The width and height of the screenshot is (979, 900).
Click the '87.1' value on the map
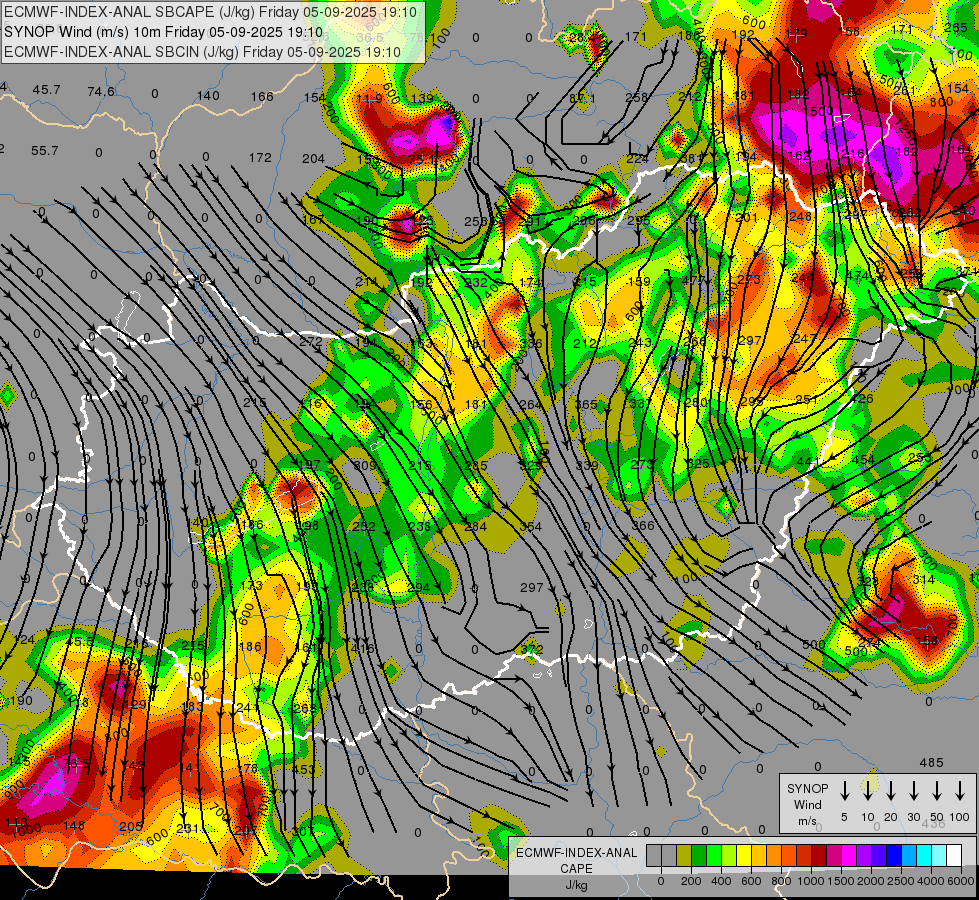pyautogui.click(x=583, y=99)
